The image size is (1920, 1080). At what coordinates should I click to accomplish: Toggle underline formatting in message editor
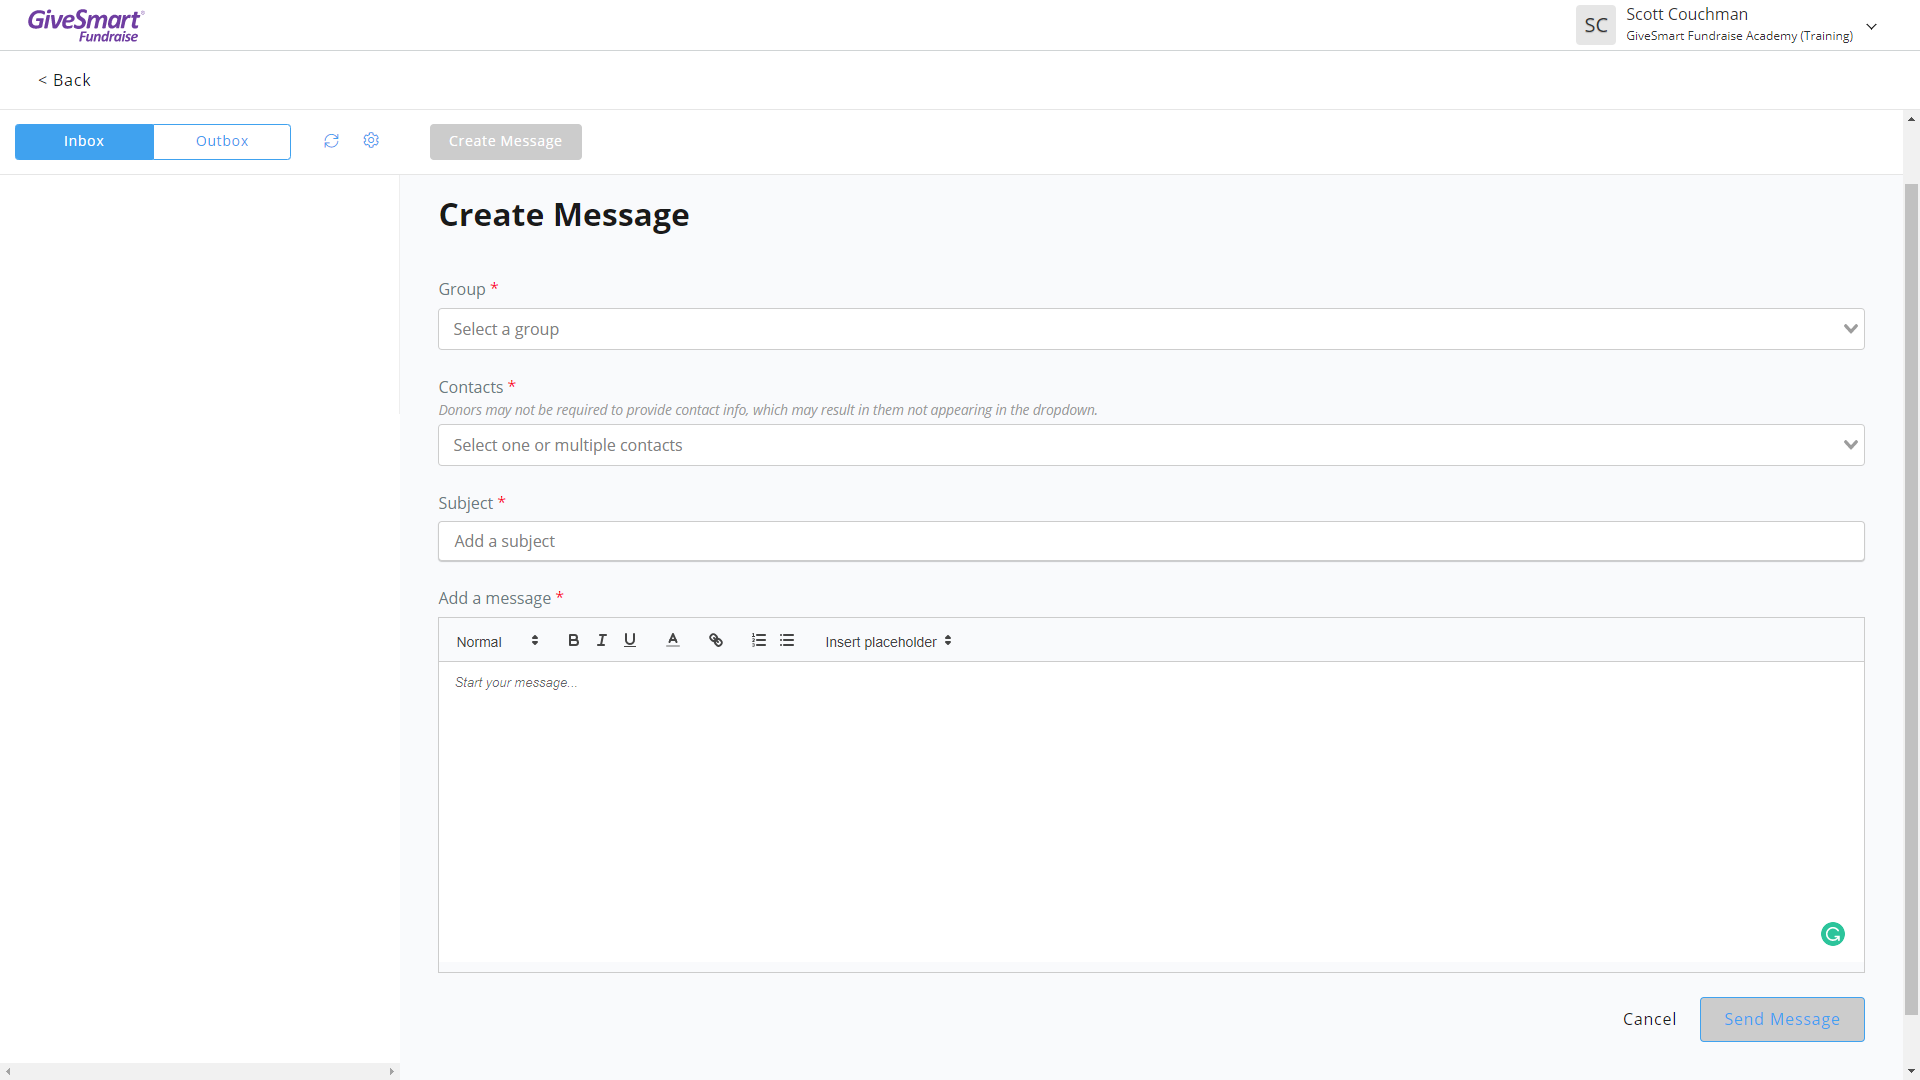630,640
